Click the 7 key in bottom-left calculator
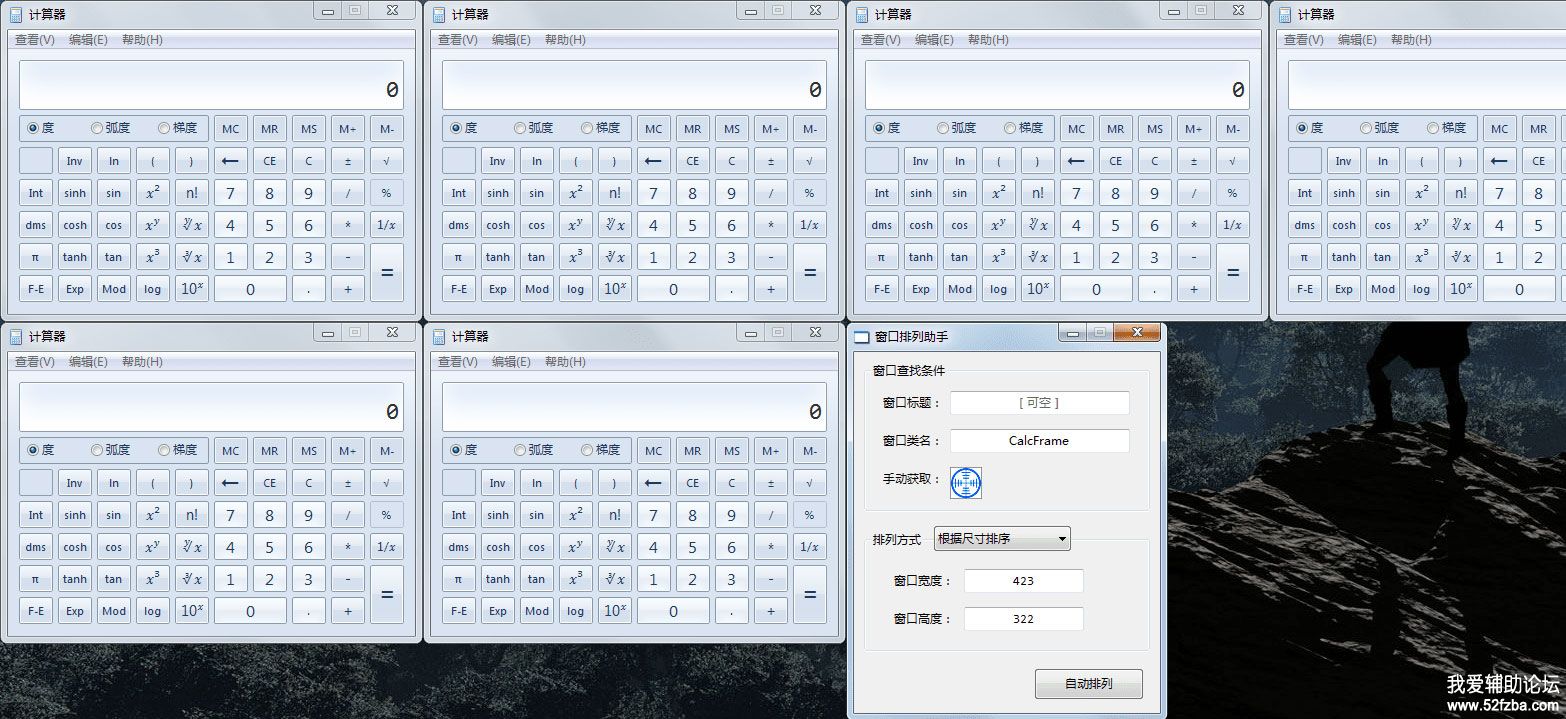The width and height of the screenshot is (1566, 719). [x=230, y=515]
